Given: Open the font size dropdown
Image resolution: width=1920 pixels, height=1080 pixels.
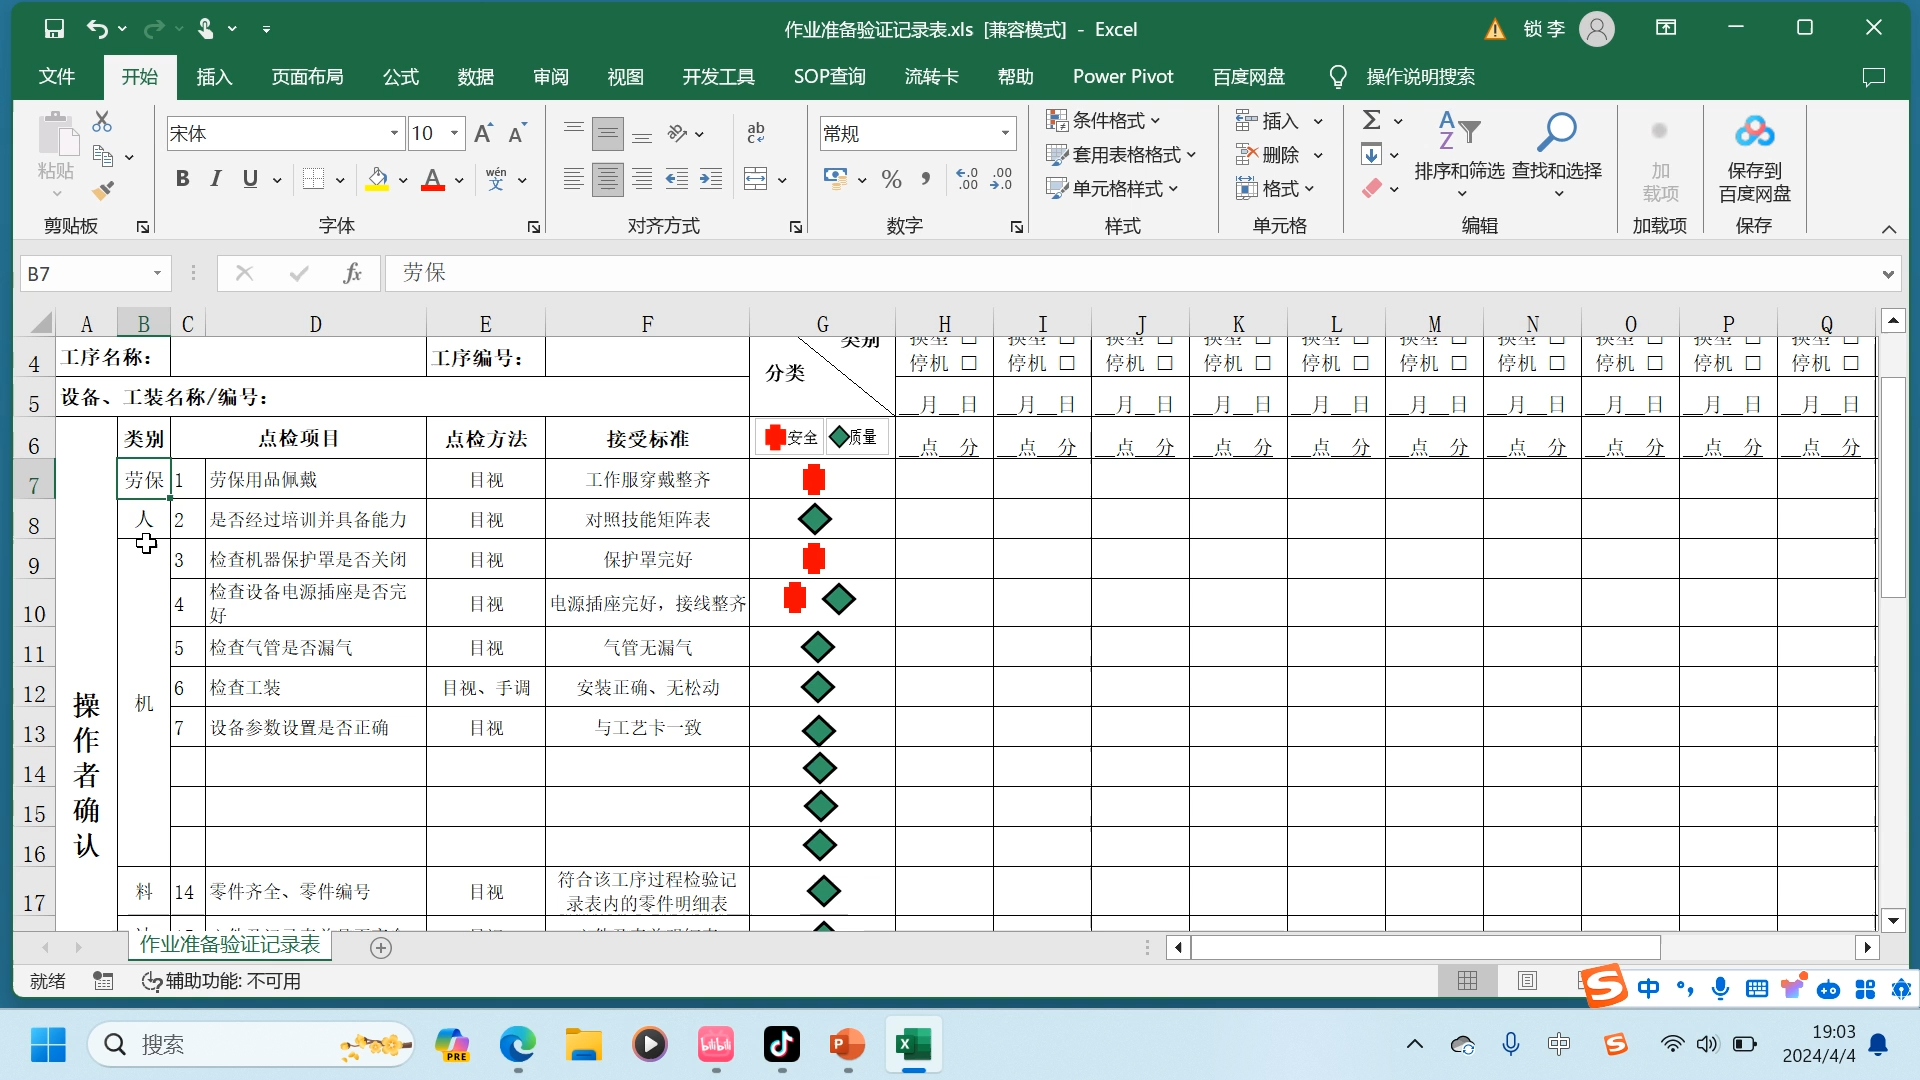Looking at the screenshot, I should pyautogui.click(x=452, y=132).
